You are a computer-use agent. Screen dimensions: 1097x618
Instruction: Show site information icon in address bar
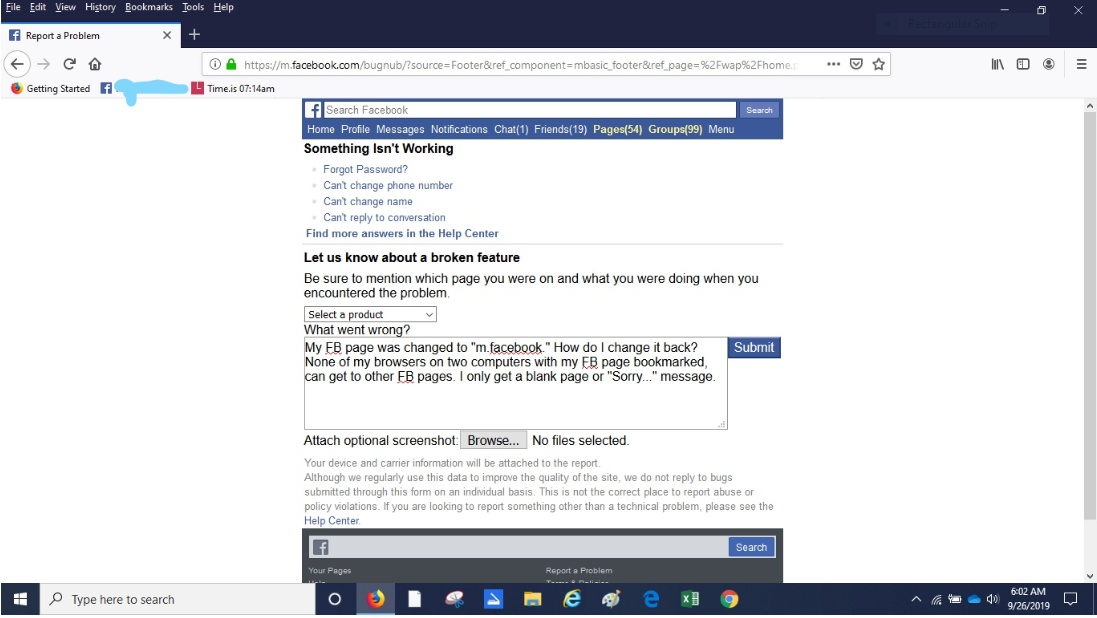click(215, 64)
